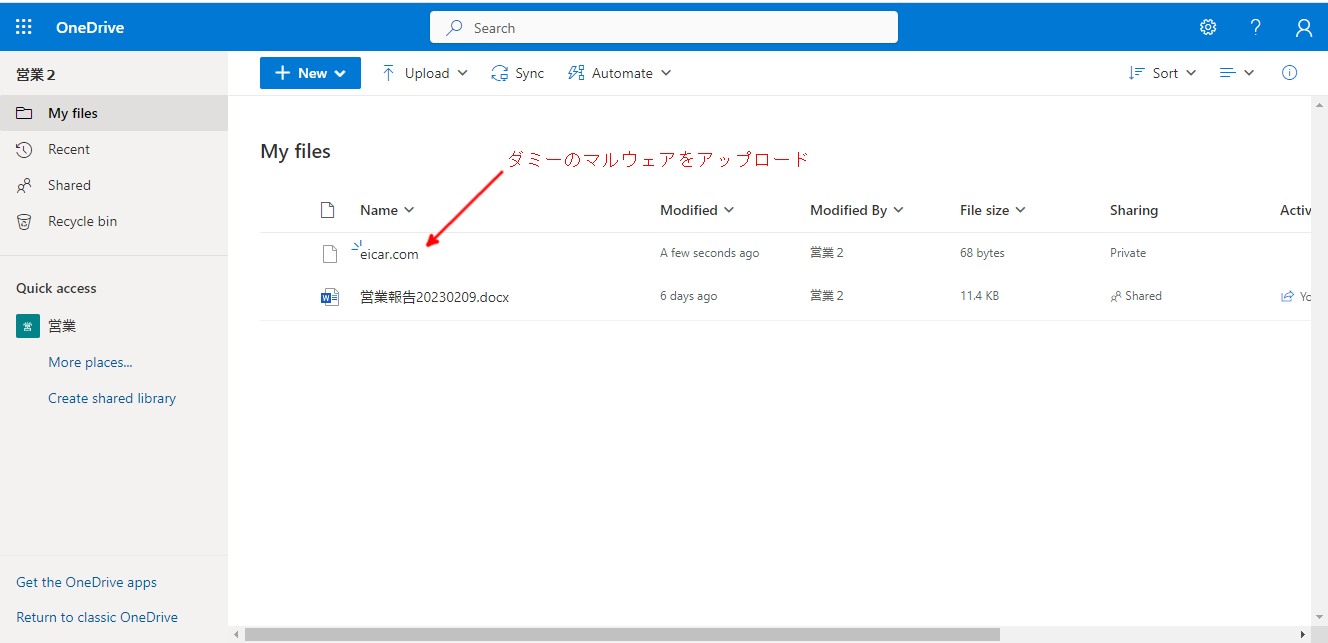Image resolution: width=1328 pixels, height=643 pixels.
Task: Open the Automate dropdown menu
Action: pyautogui.click(x=619, y=73)
